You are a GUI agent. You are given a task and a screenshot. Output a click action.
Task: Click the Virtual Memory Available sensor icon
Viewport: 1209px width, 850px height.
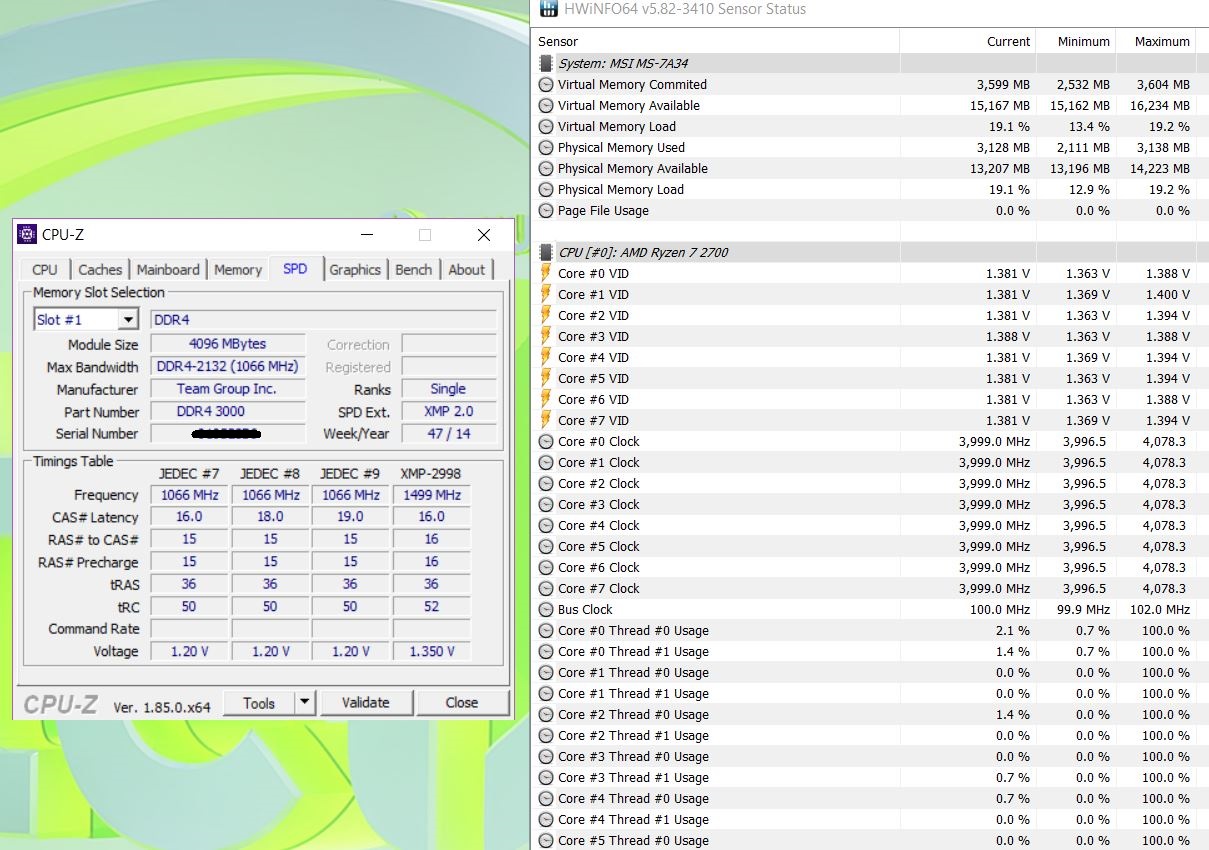tap(546, 106)
